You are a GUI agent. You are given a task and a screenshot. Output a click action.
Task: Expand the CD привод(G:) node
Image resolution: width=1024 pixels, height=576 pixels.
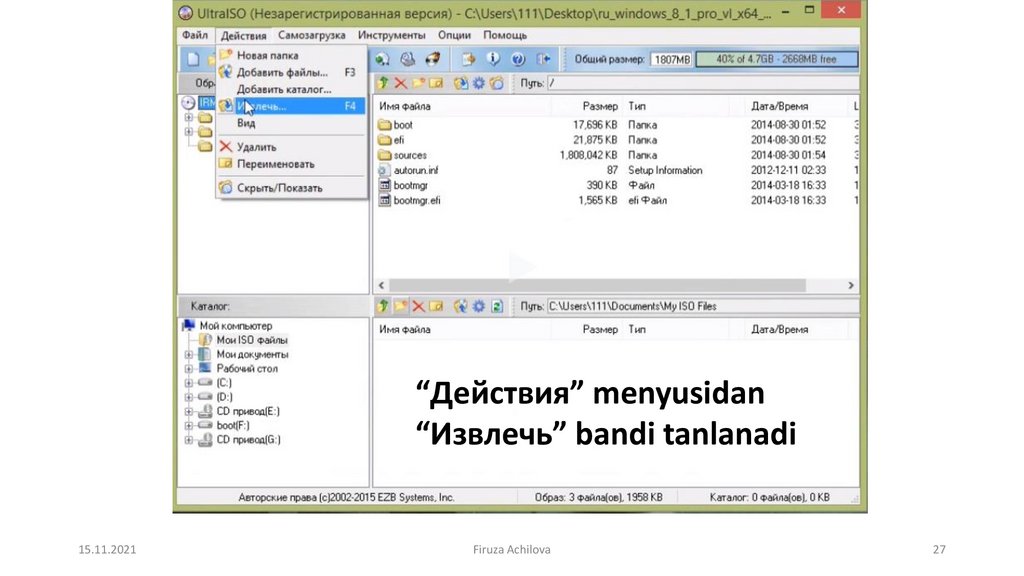pos(189,440)
